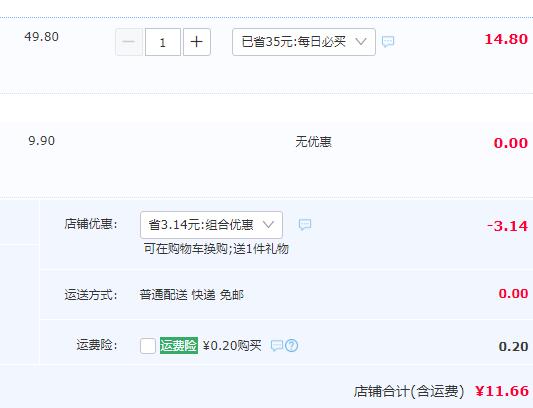Click the 可在购物车换购;送1件礼物 note

[x=216, y=249]
